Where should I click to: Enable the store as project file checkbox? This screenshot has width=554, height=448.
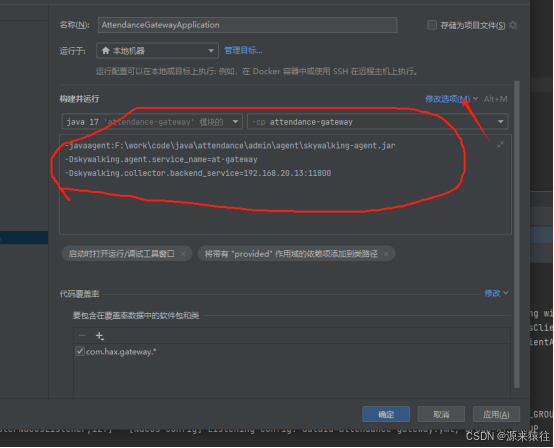(x=432, y=25)
